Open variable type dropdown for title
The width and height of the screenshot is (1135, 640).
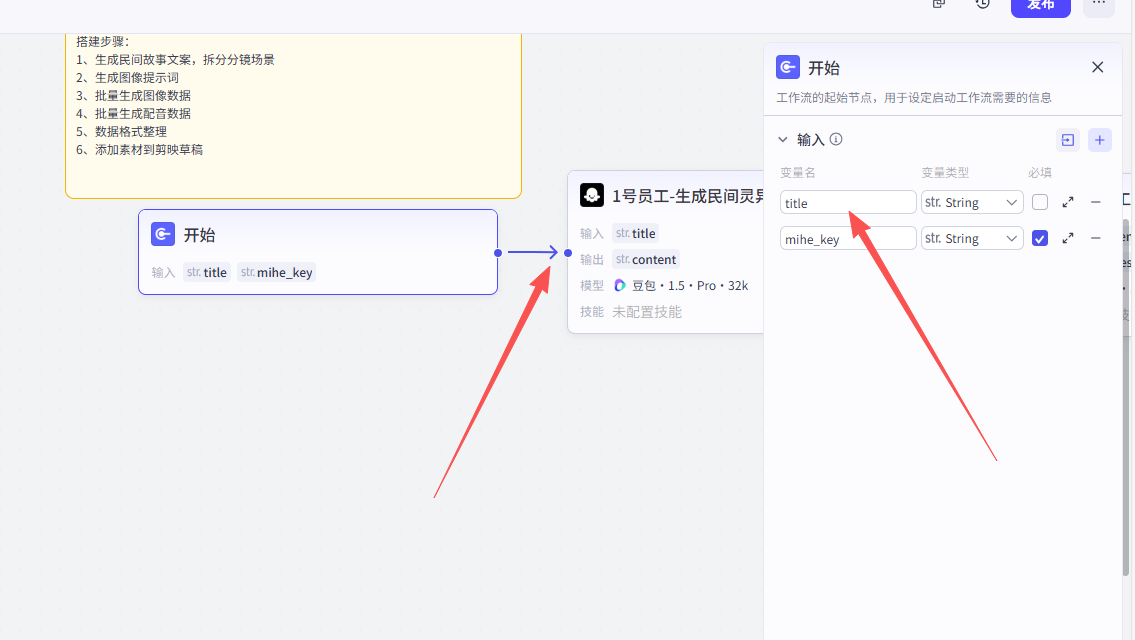(x=971, y=202)
